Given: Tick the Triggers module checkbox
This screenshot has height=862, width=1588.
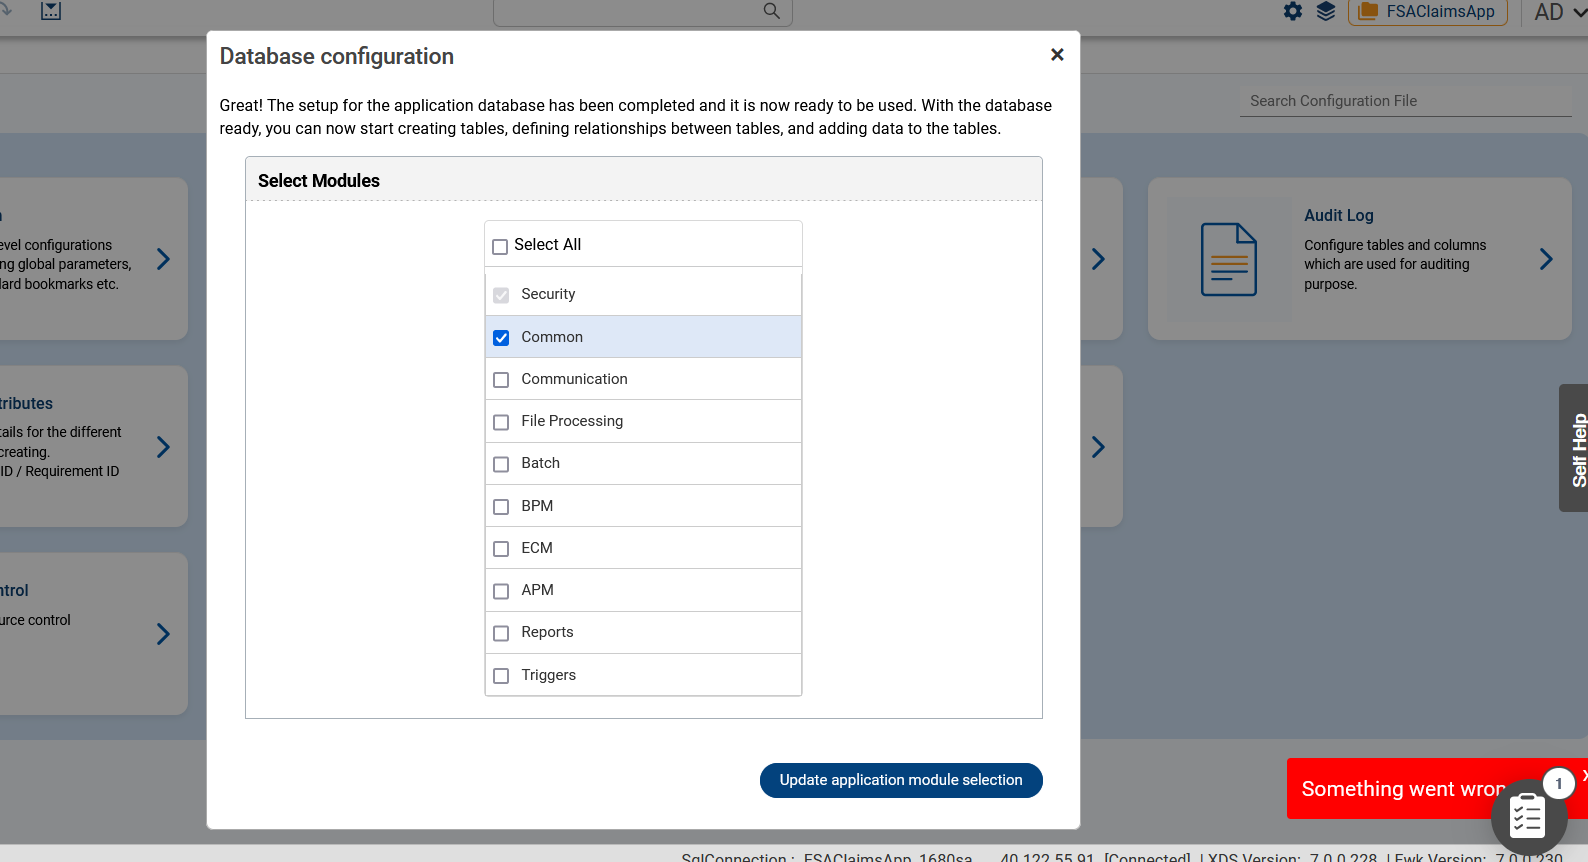Looking at the screenshot, I should [x=501, y=676].
